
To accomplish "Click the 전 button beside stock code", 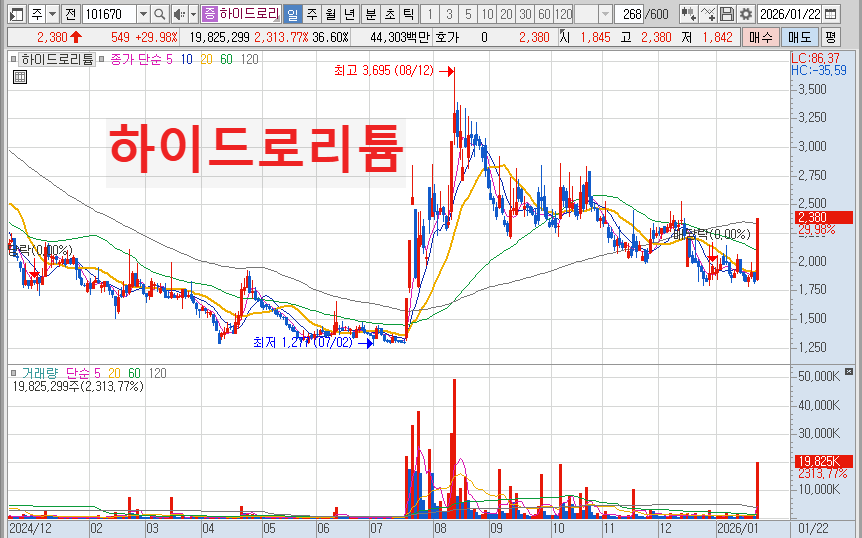I will [70, 14].
